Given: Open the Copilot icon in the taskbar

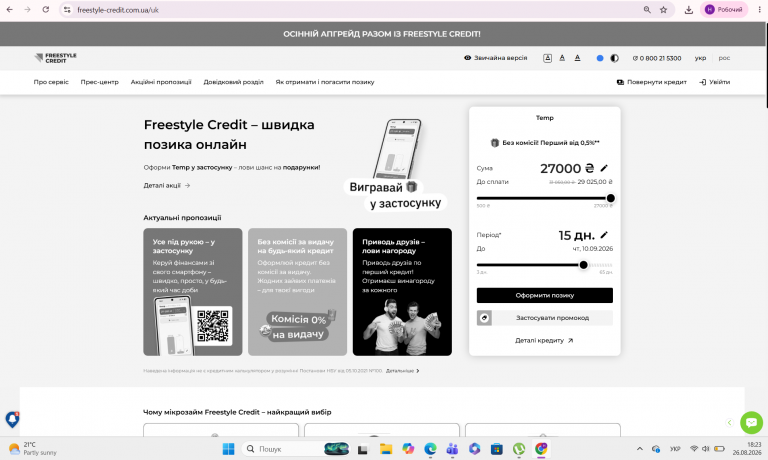Looking at the screenshot, I should [408, 449].
